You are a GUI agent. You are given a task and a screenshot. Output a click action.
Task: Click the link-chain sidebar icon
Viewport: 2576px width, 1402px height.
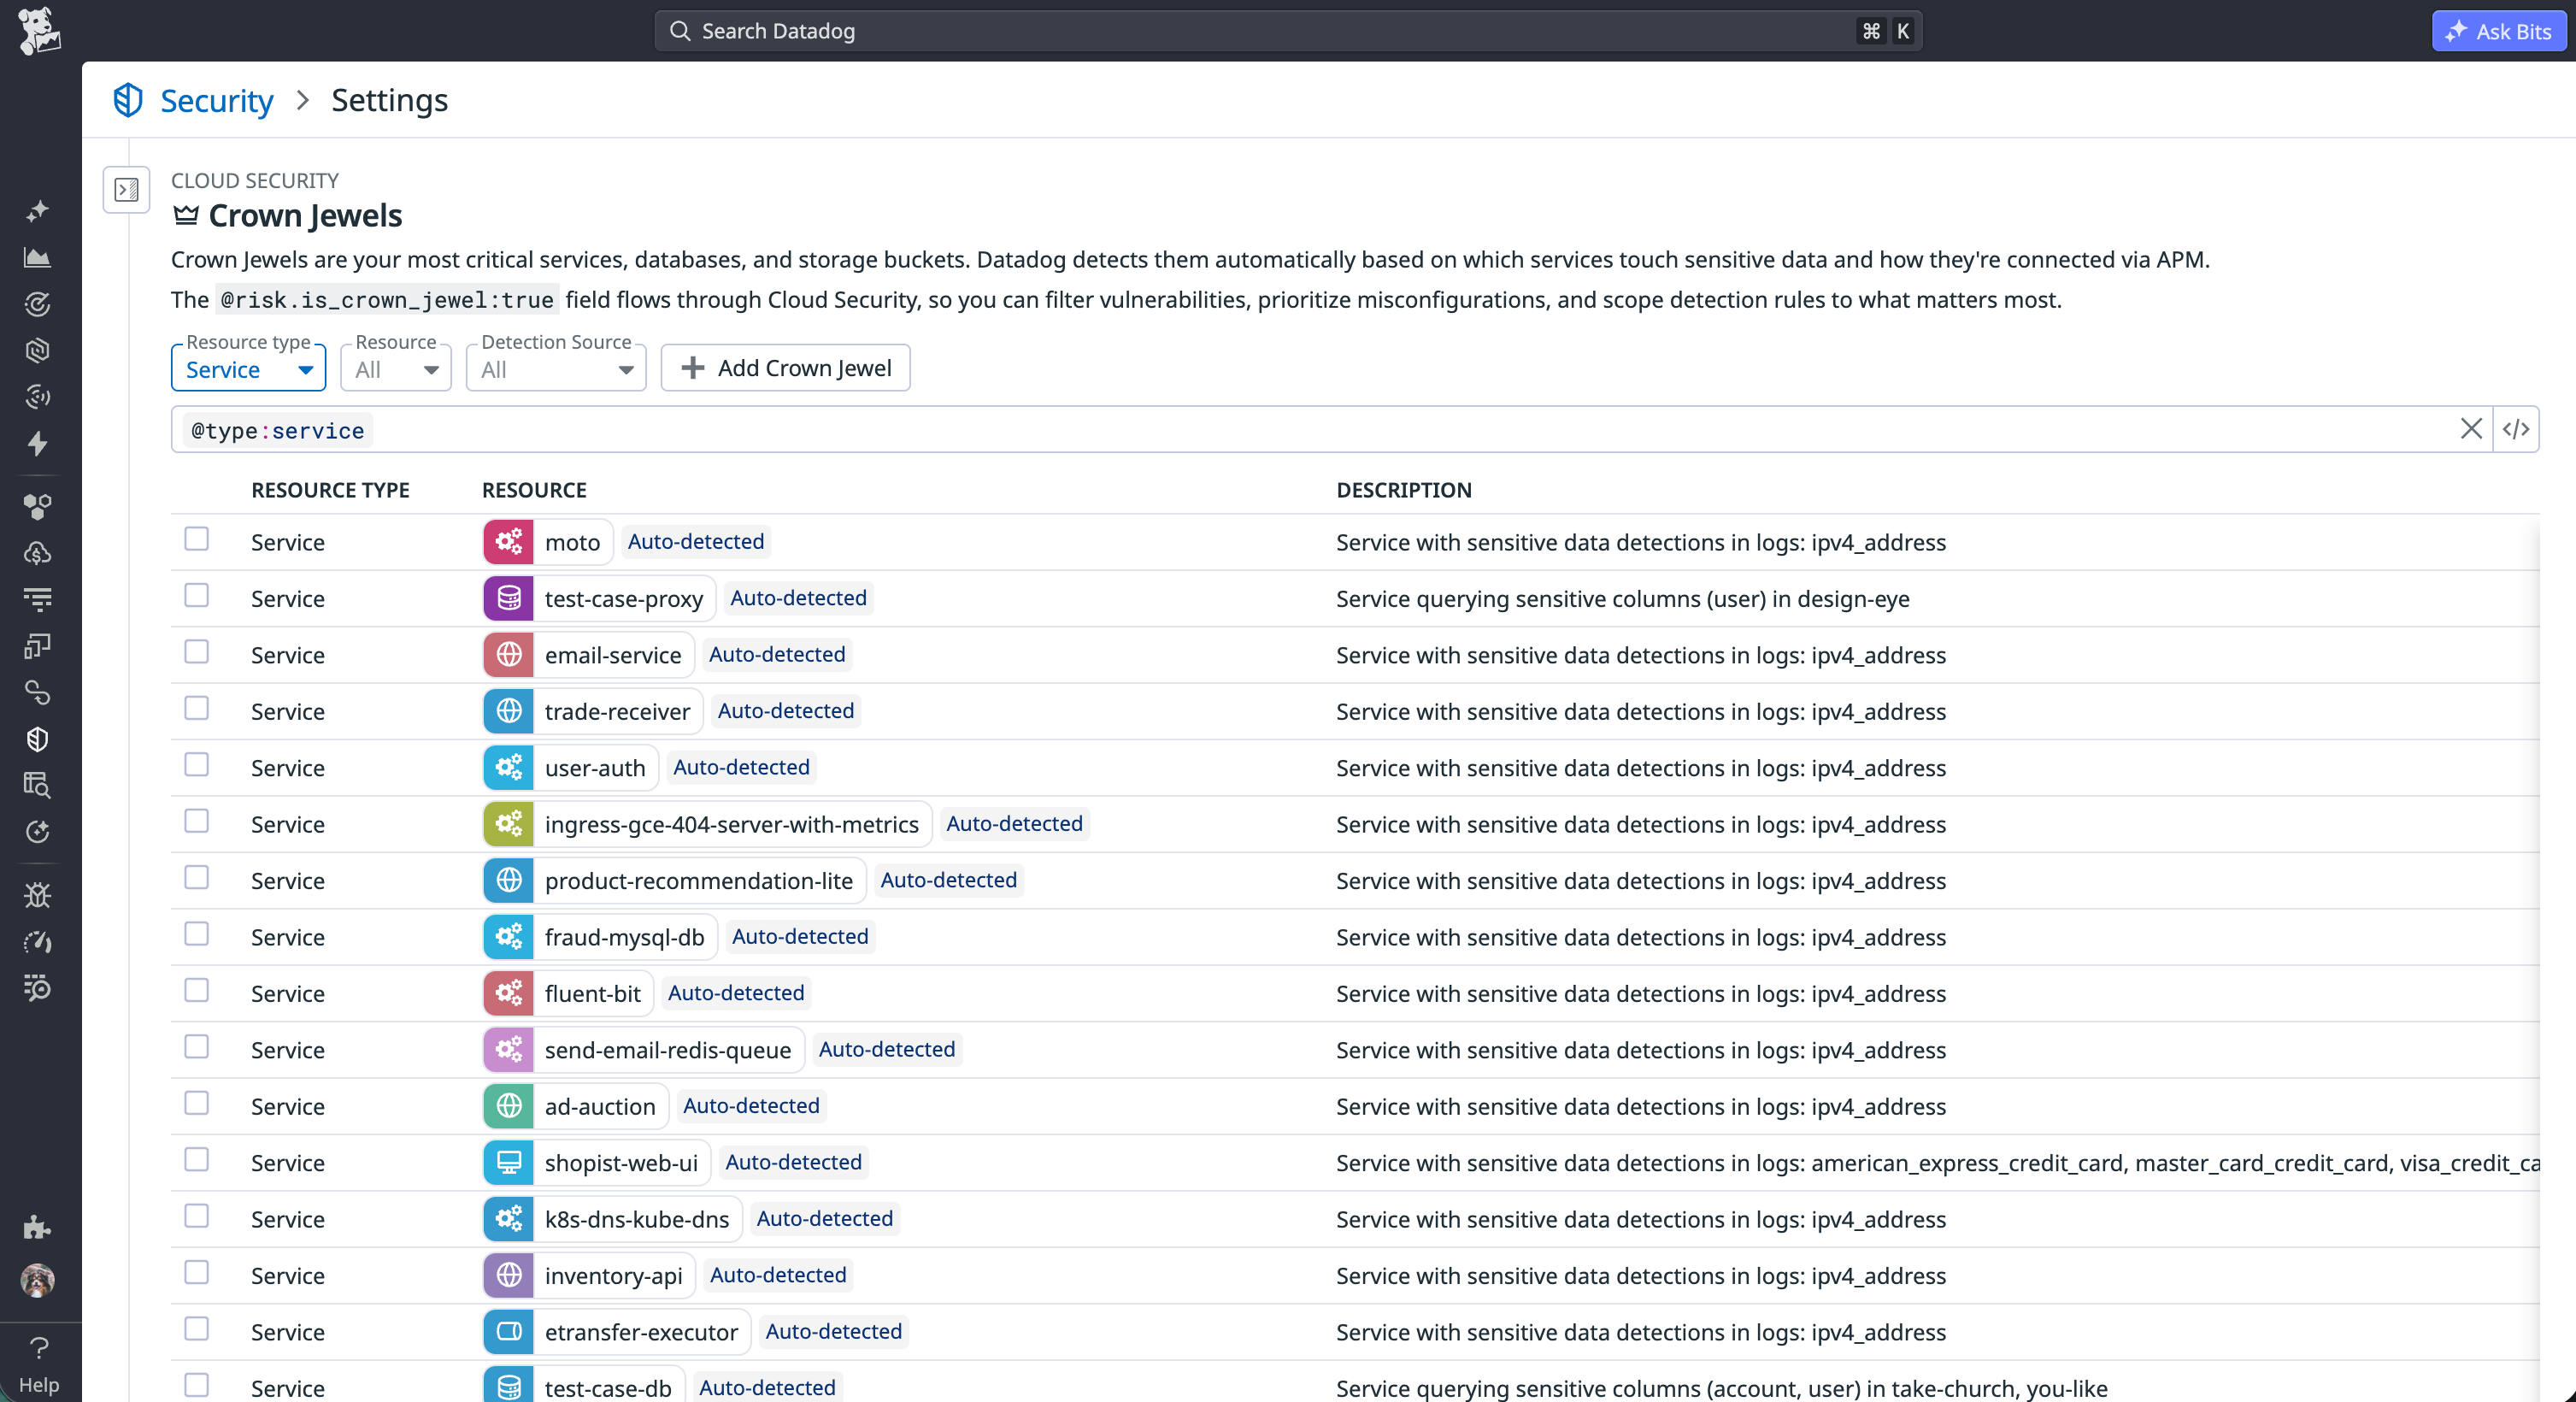pos(38,692)
